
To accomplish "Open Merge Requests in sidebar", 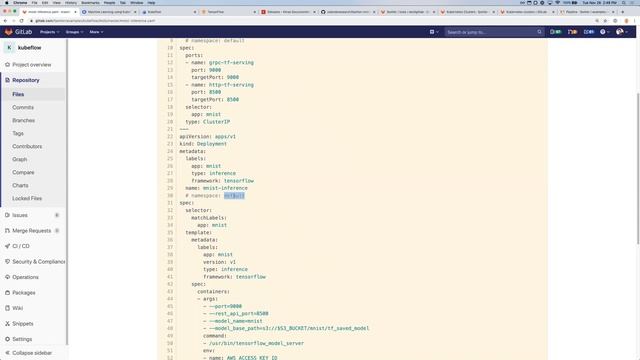I will (33, 231).
